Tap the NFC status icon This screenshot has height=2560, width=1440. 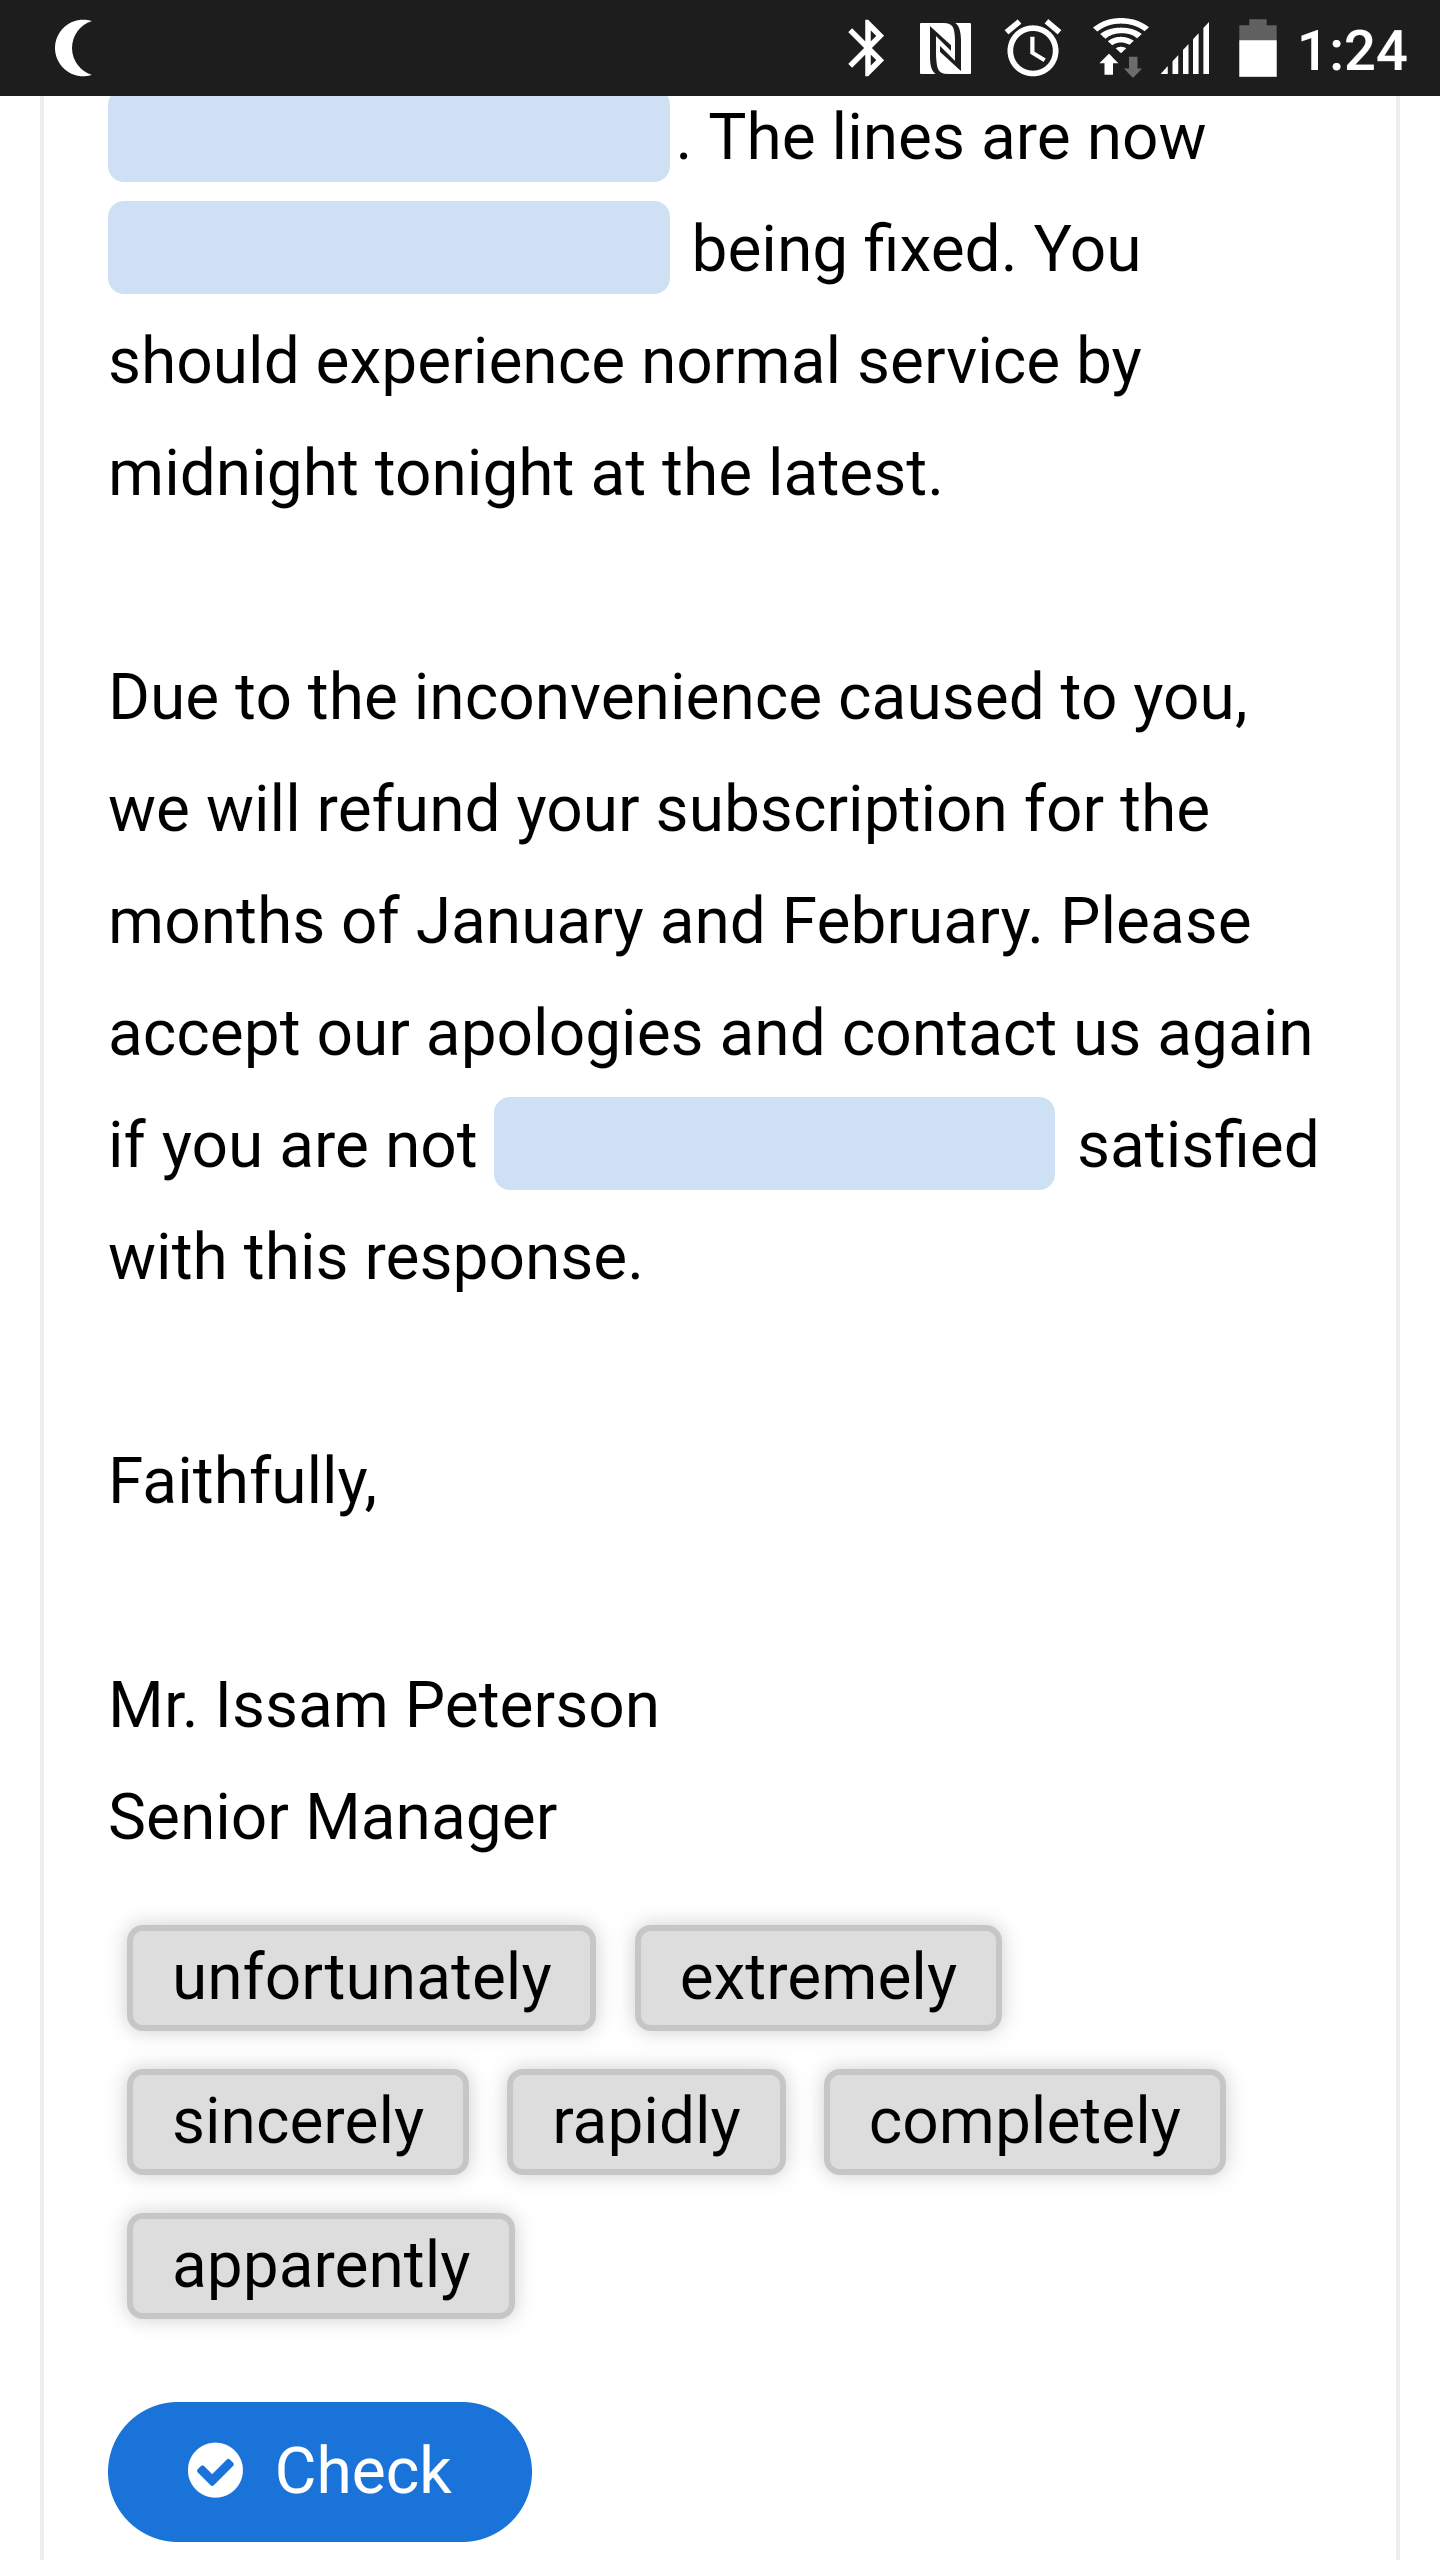(945, 49)
